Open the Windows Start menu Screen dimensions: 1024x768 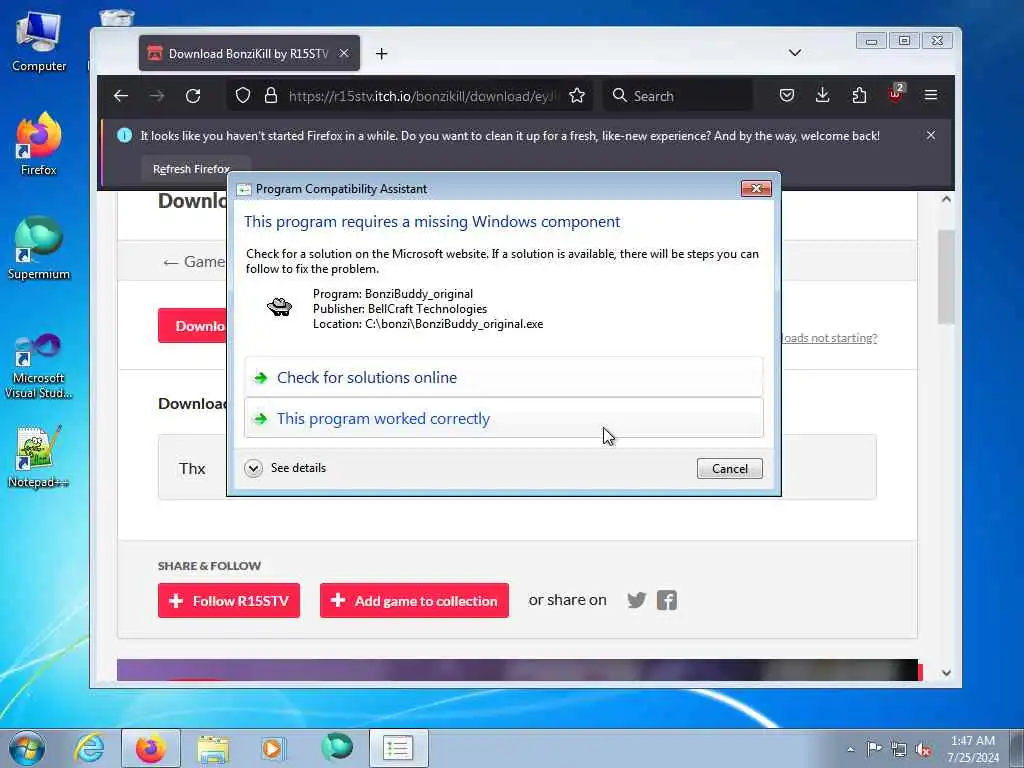[27, 748]
